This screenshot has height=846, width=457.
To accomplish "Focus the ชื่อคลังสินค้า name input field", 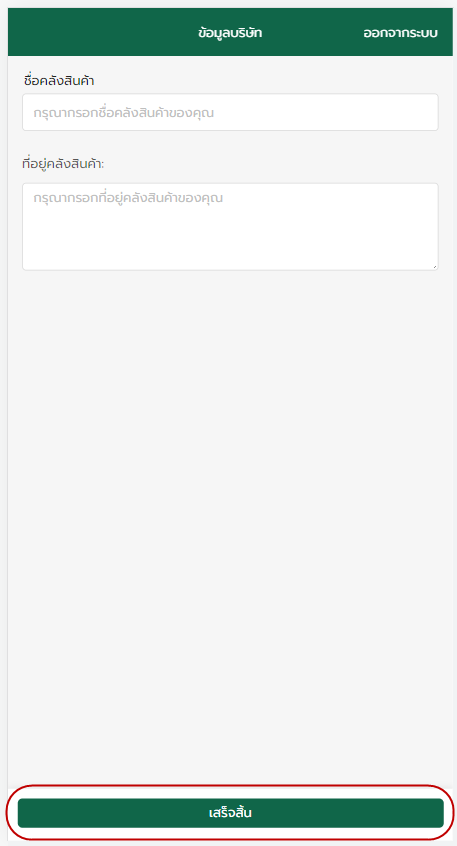I will tap(230, 112).
